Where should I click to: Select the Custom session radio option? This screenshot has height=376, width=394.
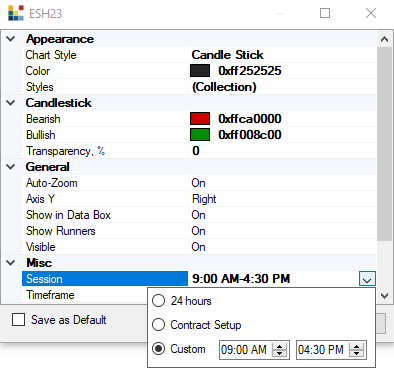[x=158, y=349]
